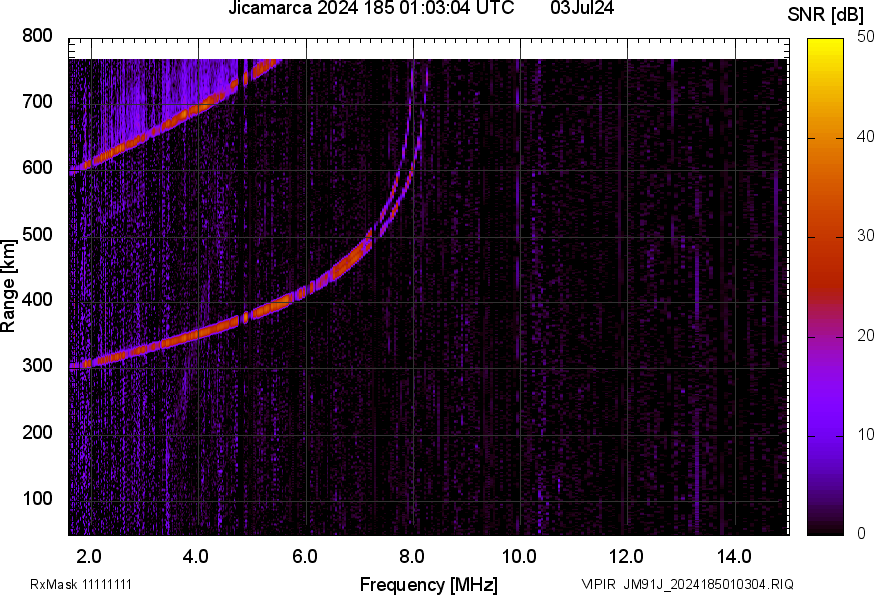The height and width of the screenshot is (595, 874).
Task: Click the frequency tick label '8.0'
Action: tap(411, 557)
